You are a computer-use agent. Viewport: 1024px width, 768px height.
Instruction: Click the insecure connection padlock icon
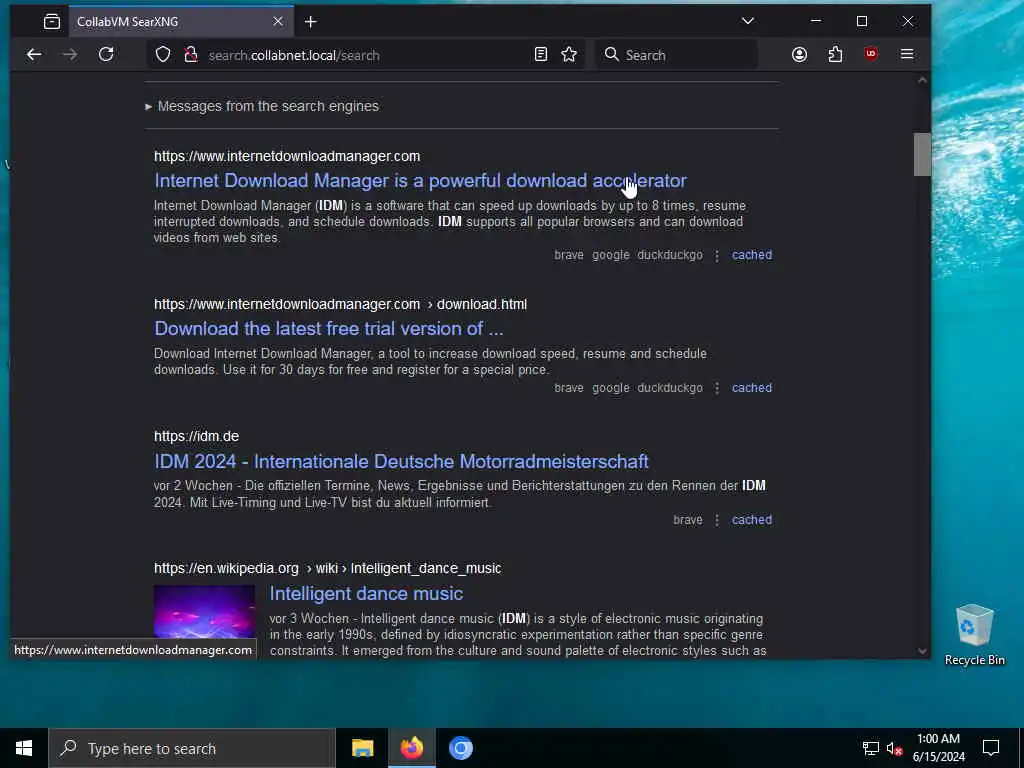pos(190,55)
